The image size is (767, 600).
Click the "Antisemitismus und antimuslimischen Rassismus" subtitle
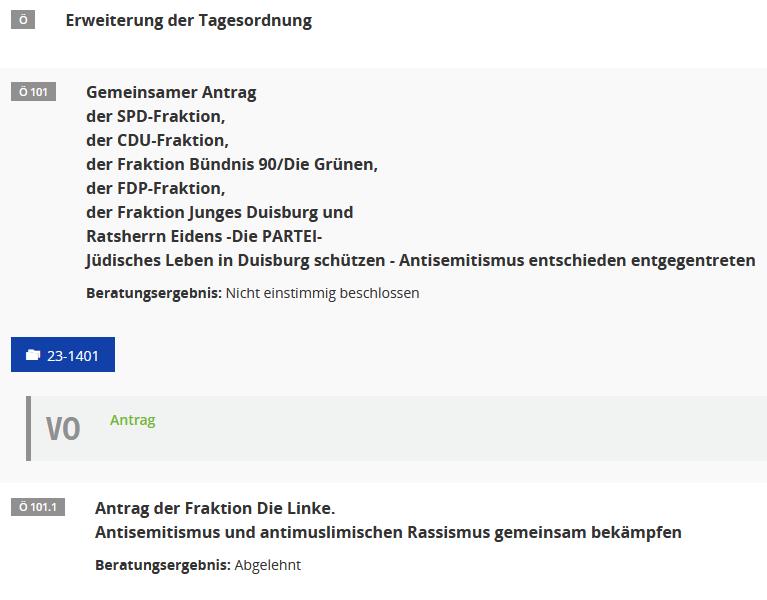pyautogui.click(x=388, y=532)
